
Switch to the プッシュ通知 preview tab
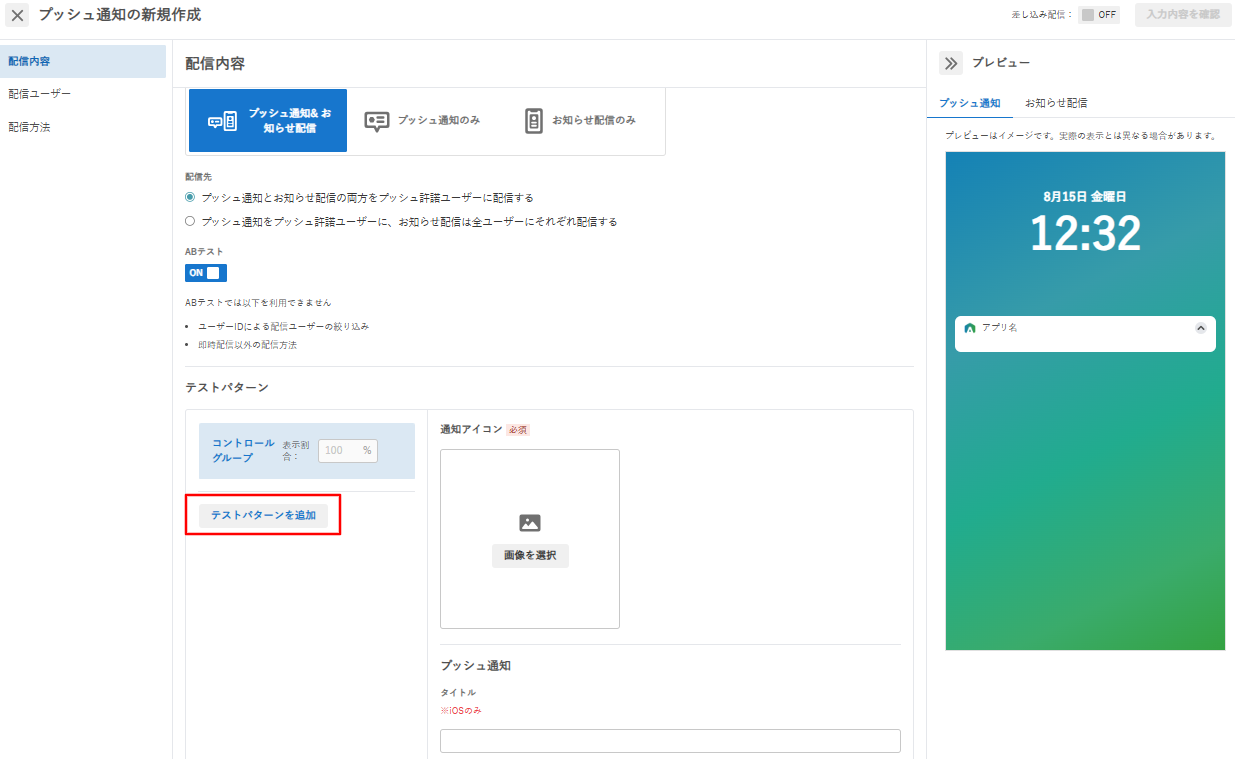click(x=970, y=103)
